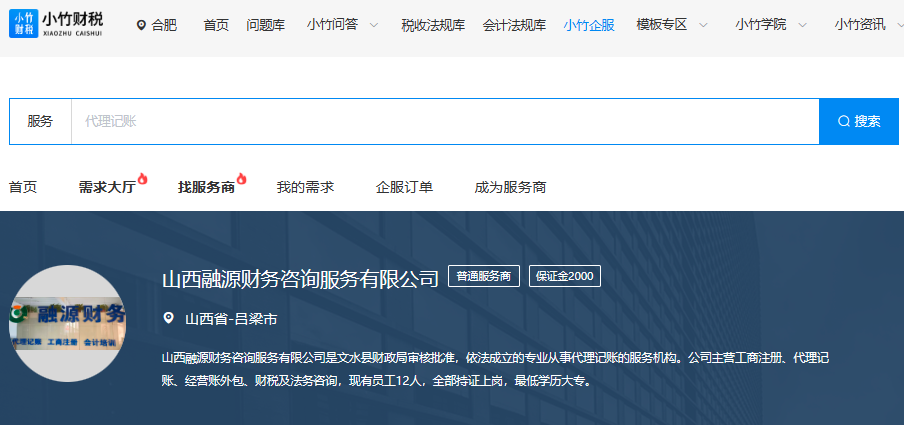Click the 山西省-吕梁市 location text

tap(231, 319)
